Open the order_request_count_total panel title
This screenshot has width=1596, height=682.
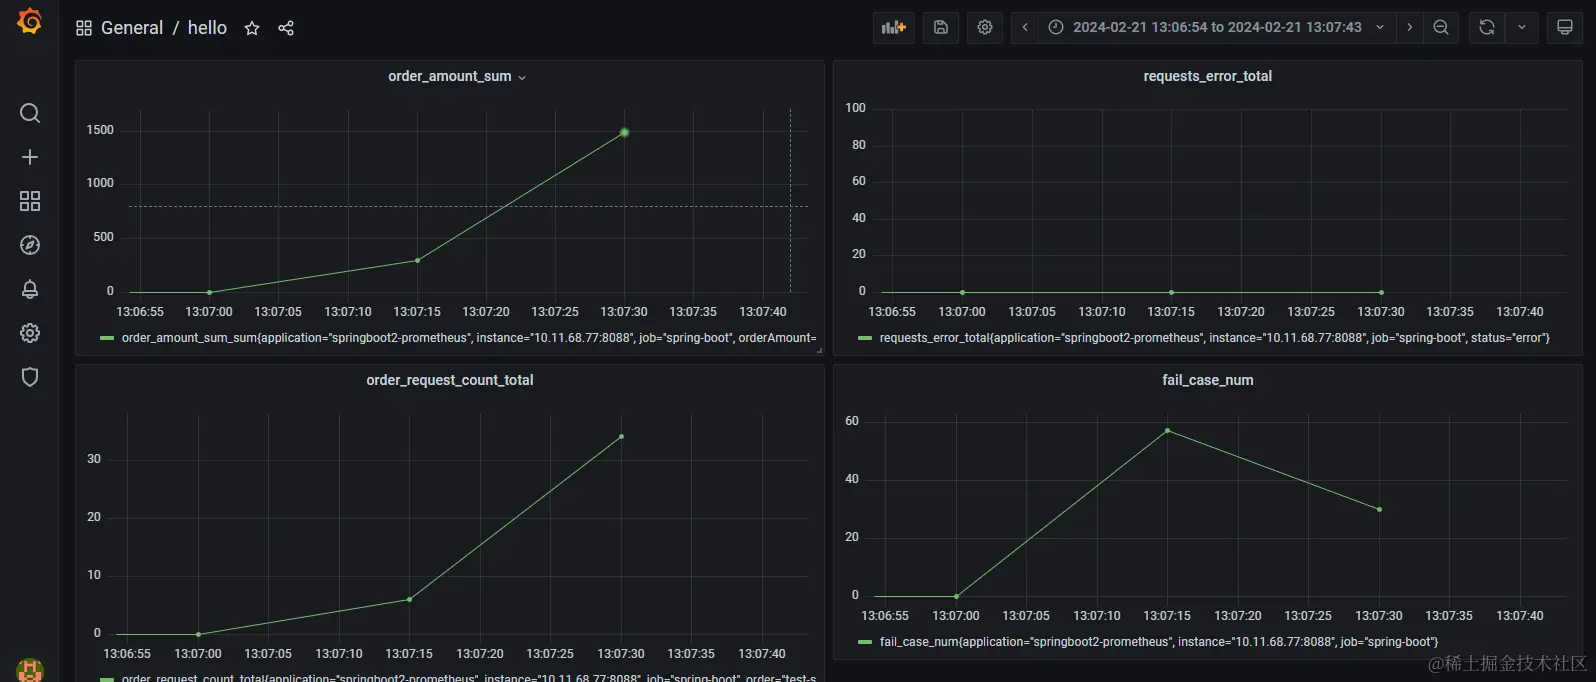click(x=450, y=380)
